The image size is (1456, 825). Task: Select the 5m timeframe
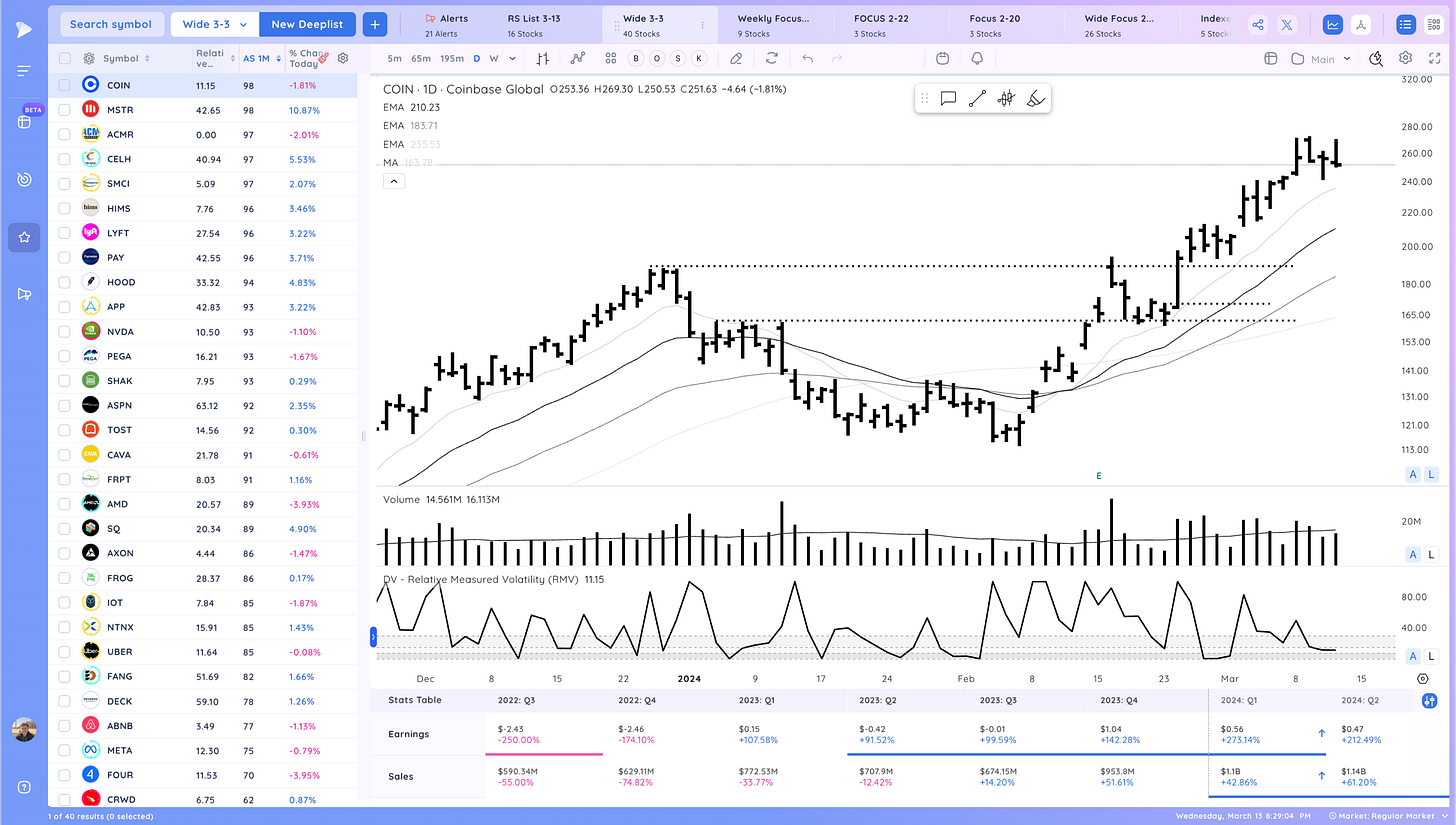(394, 58)
